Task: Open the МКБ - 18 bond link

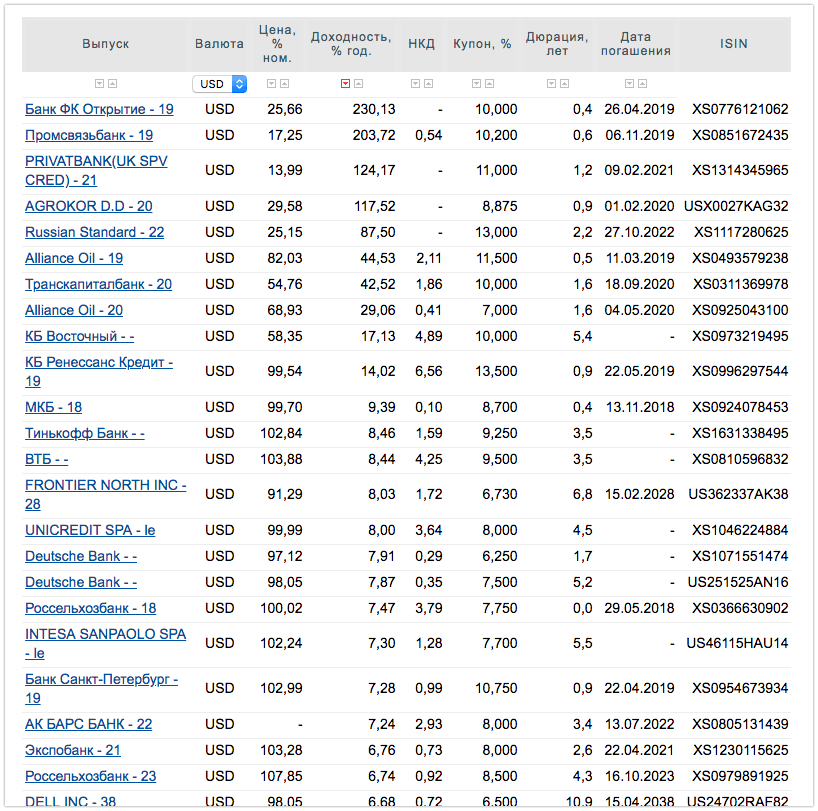Action: (53, 408)
